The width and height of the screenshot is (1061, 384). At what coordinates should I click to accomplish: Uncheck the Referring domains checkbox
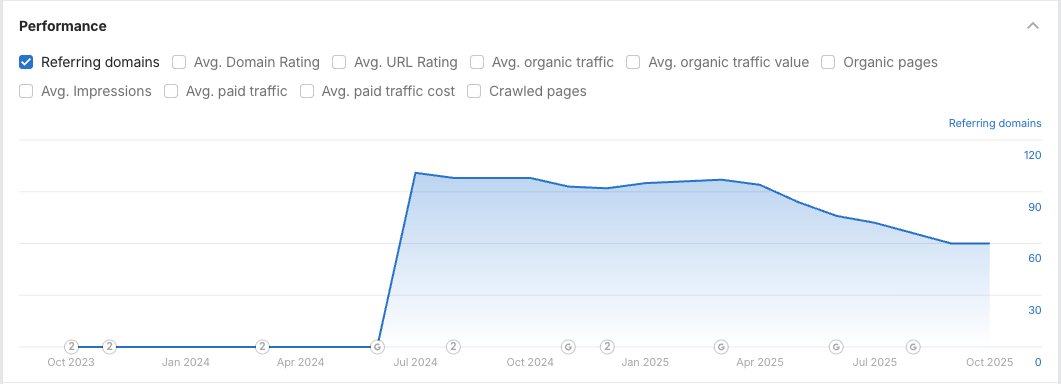click(x=26, y=62)
